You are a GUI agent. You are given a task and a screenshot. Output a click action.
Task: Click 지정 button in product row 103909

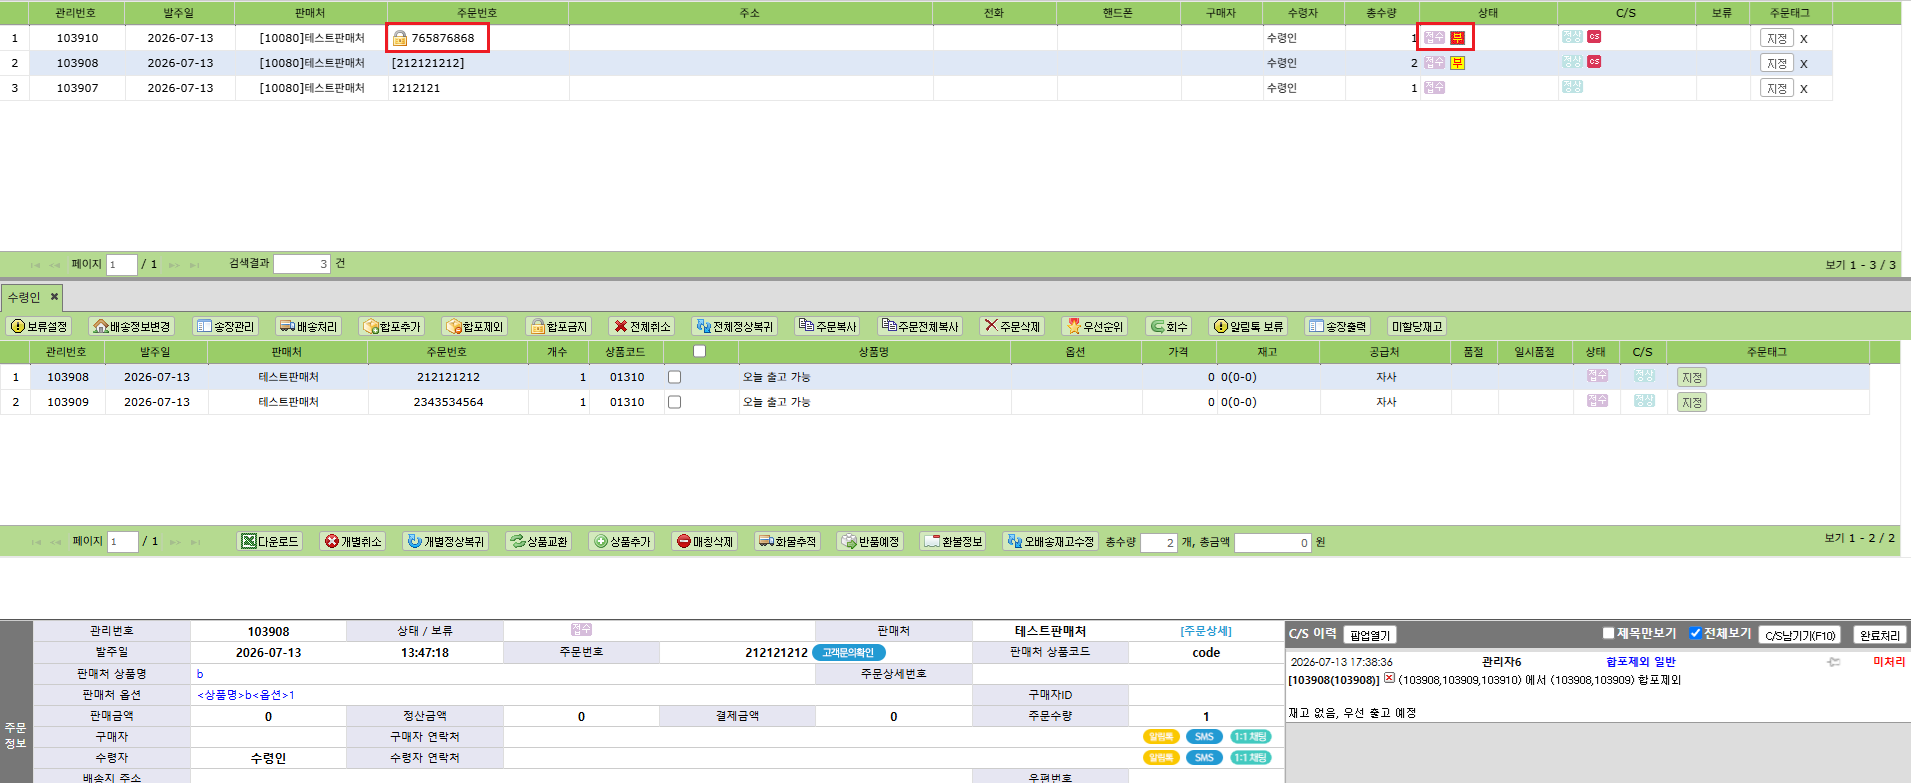pos(1692,402)
